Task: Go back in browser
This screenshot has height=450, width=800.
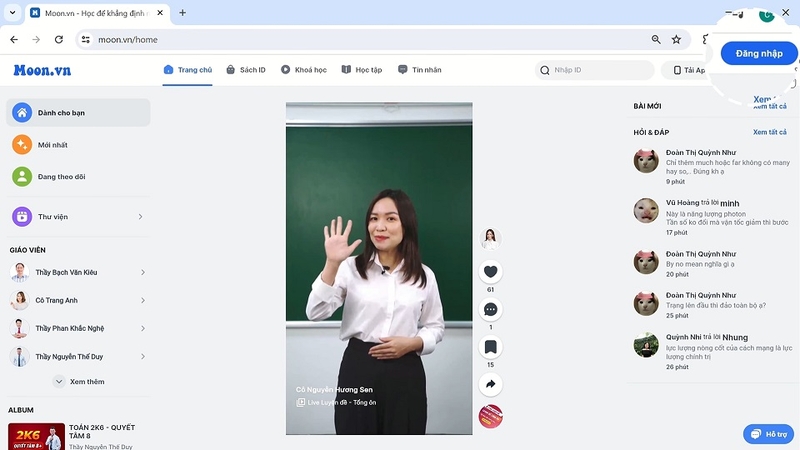Action: pyautogui.click(x=14, y=39)
